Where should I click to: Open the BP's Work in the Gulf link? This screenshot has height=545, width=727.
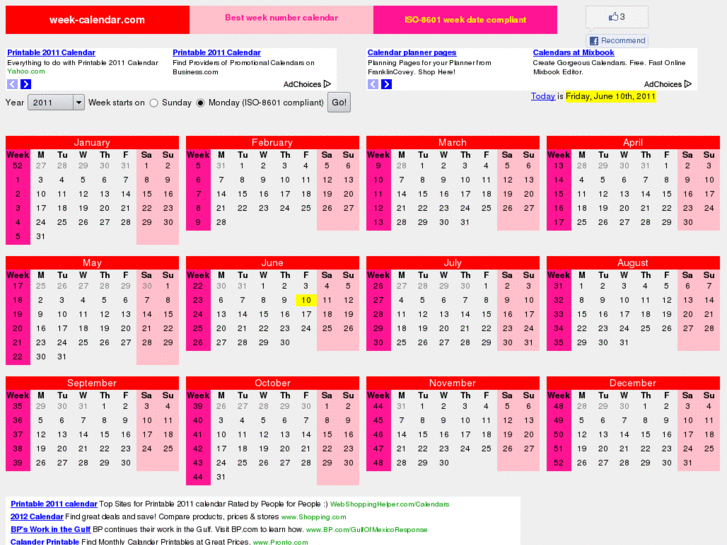pos(51,529)
